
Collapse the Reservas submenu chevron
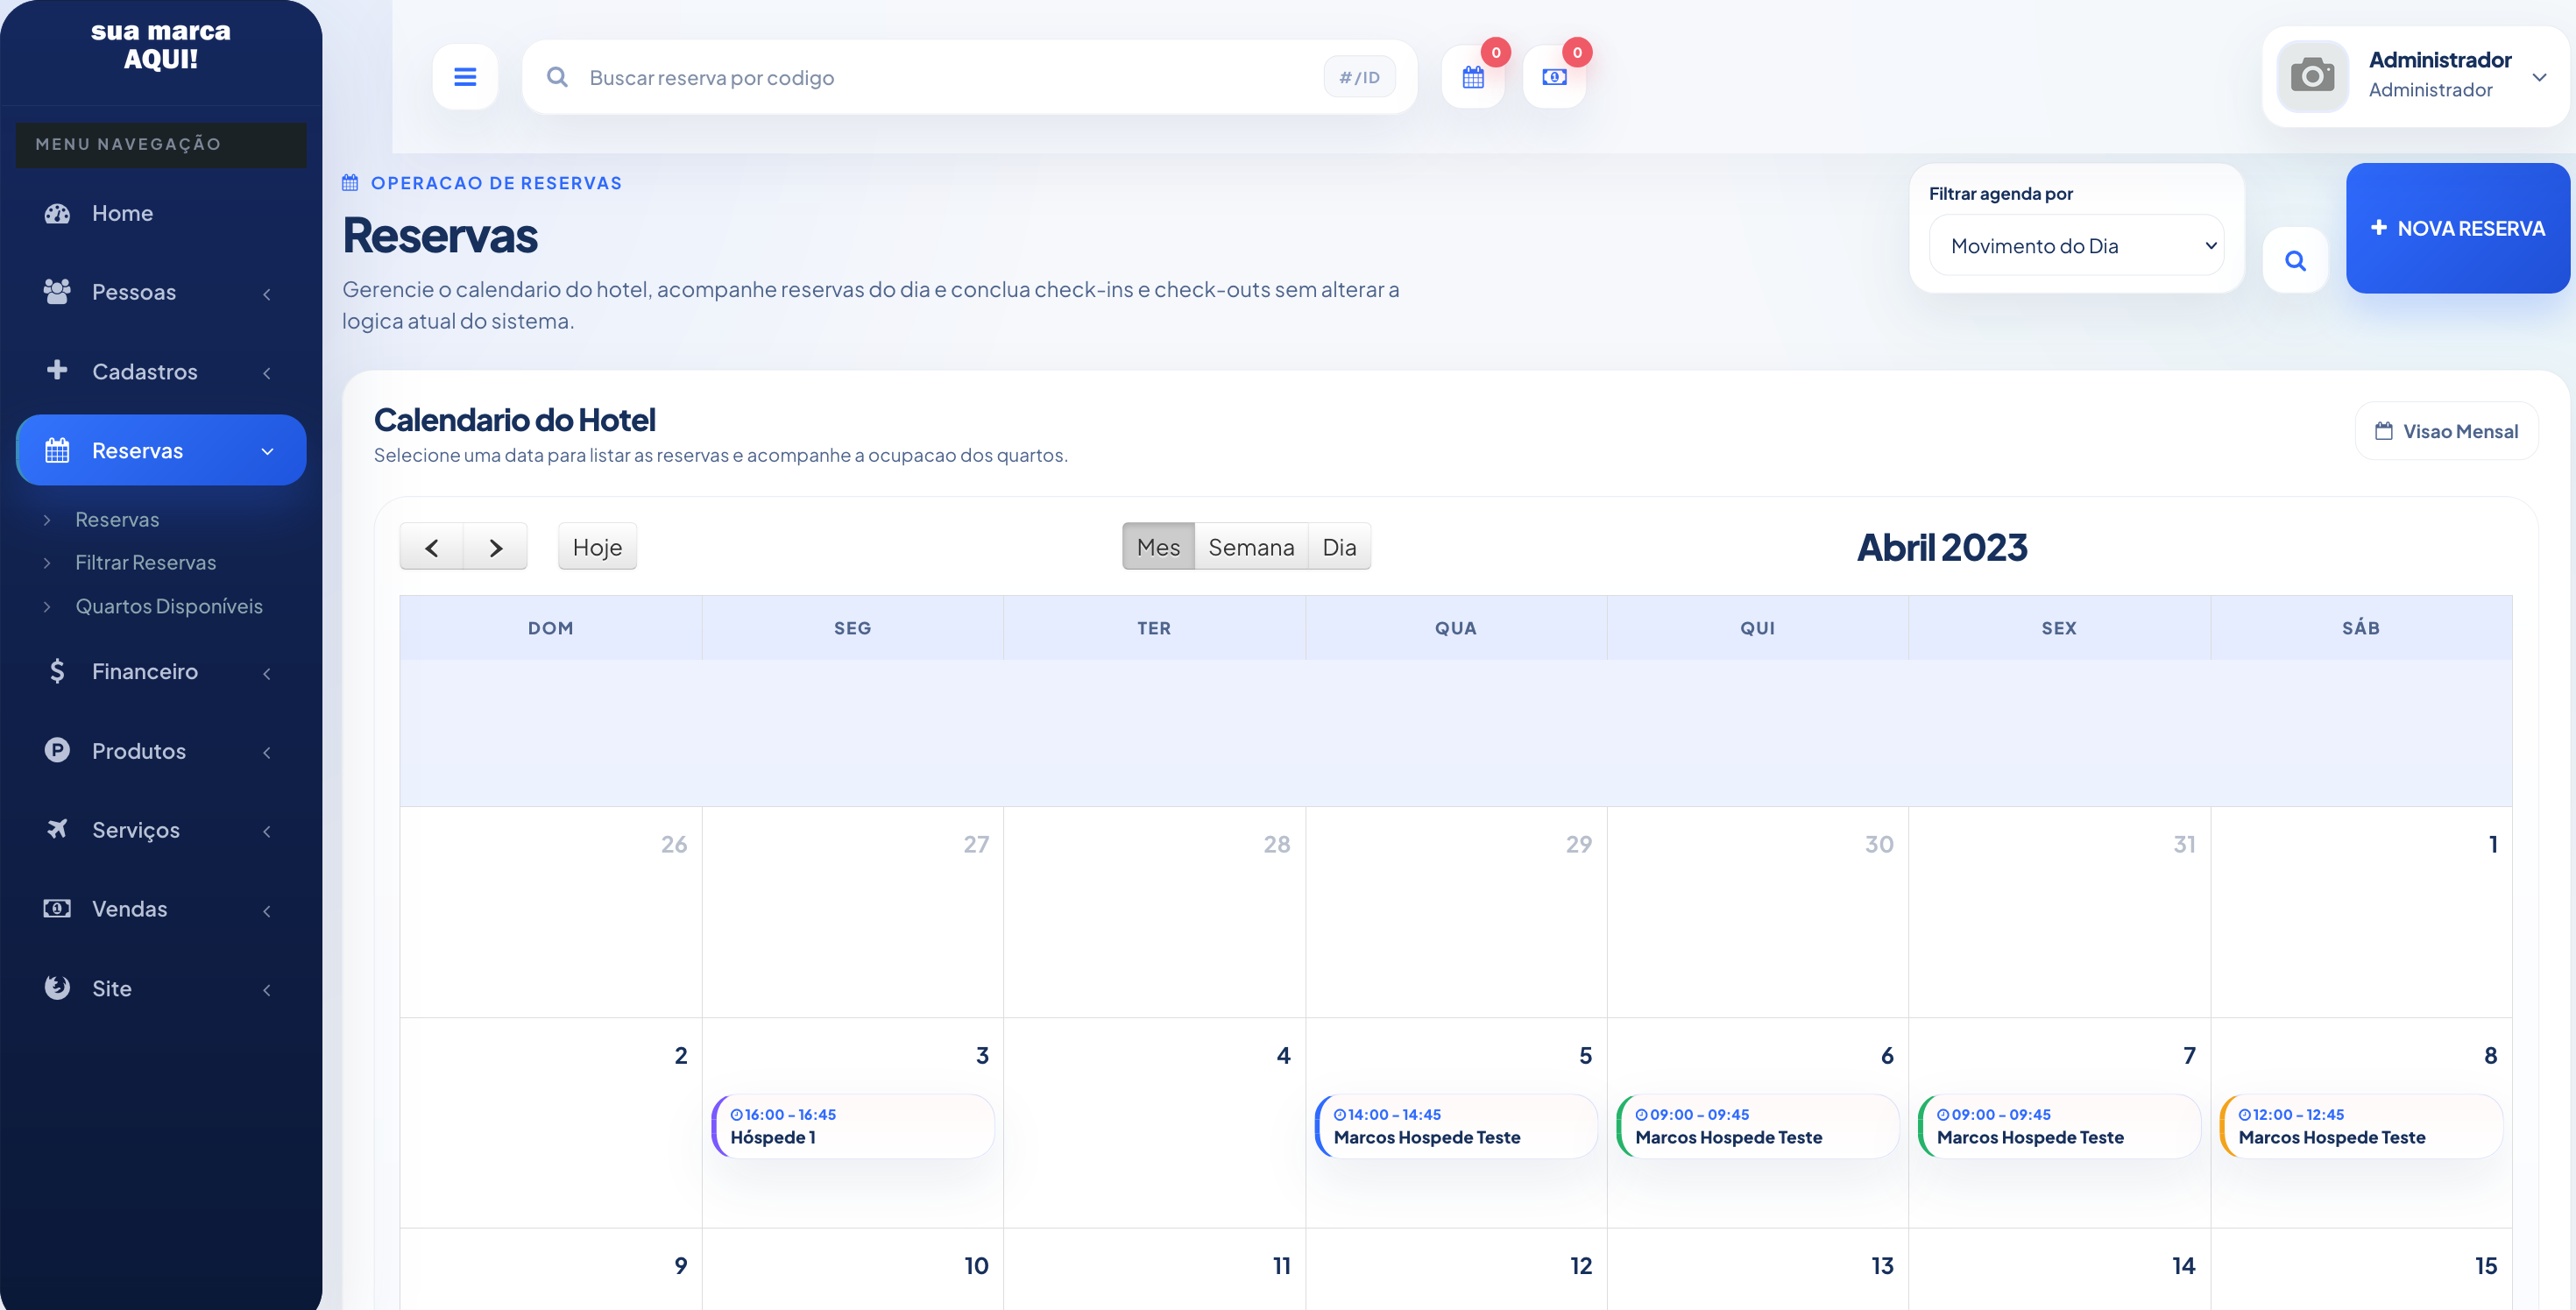tap(267, 451)
